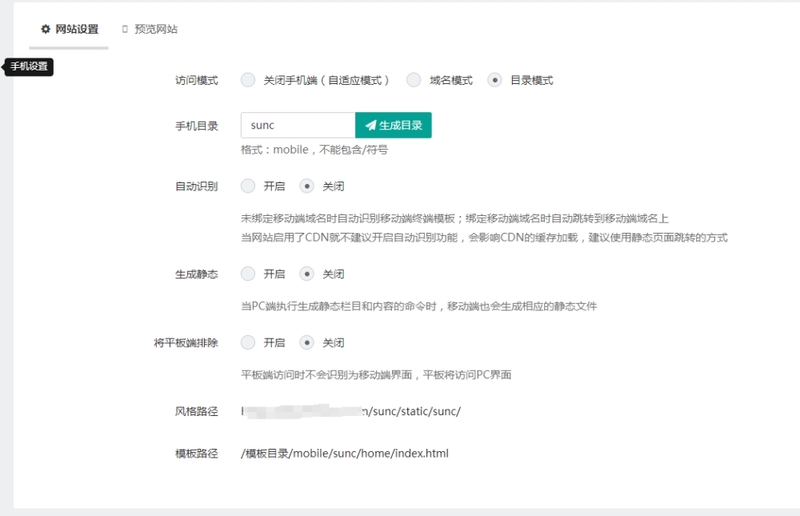This screenshot has height=516, width=800.
Task: Choose 域名模式 as the access mode
Action: (413, 80)
